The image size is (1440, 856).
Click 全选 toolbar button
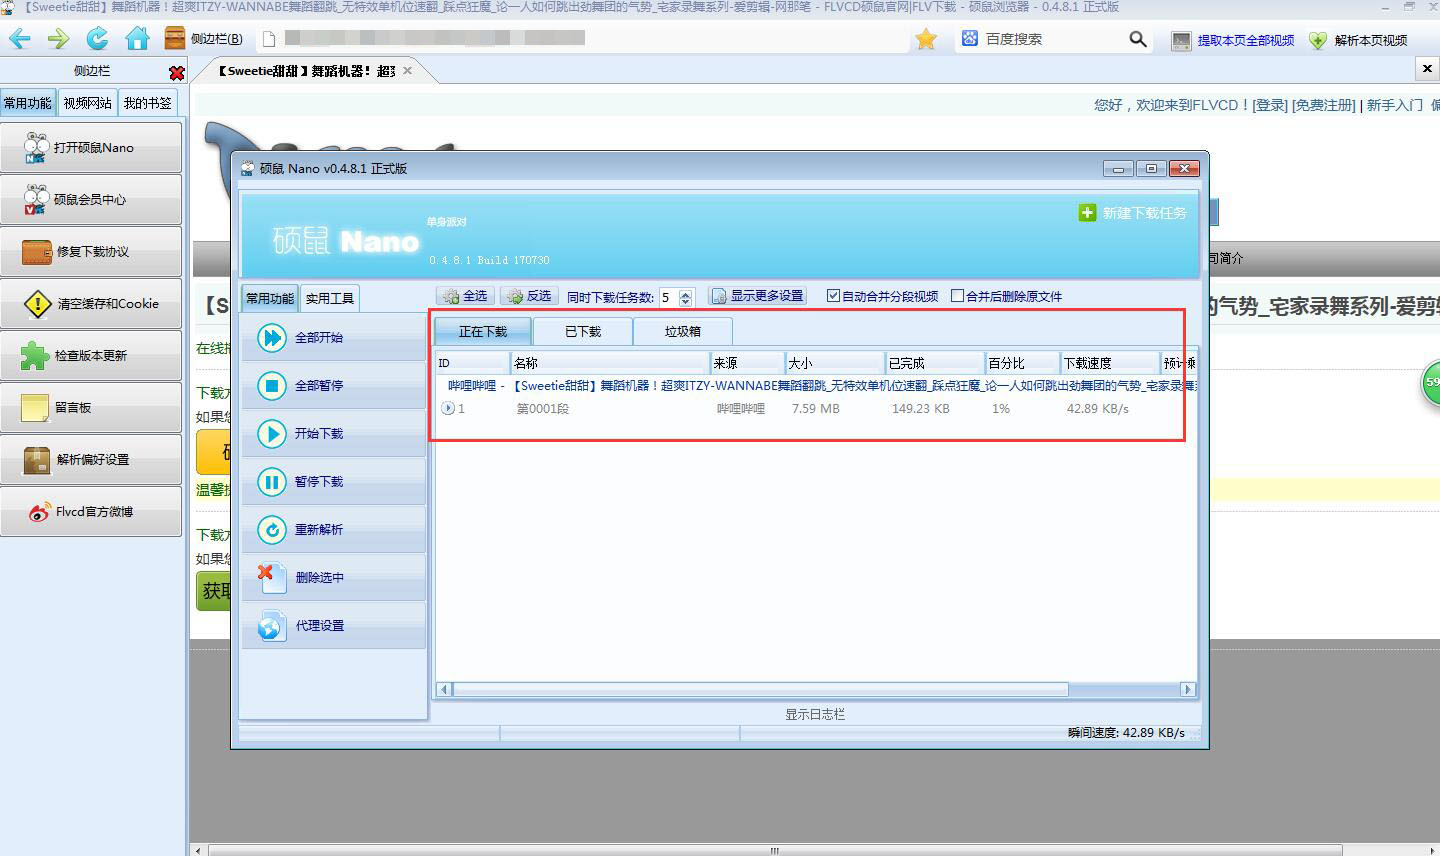click(x=465, y=296)
